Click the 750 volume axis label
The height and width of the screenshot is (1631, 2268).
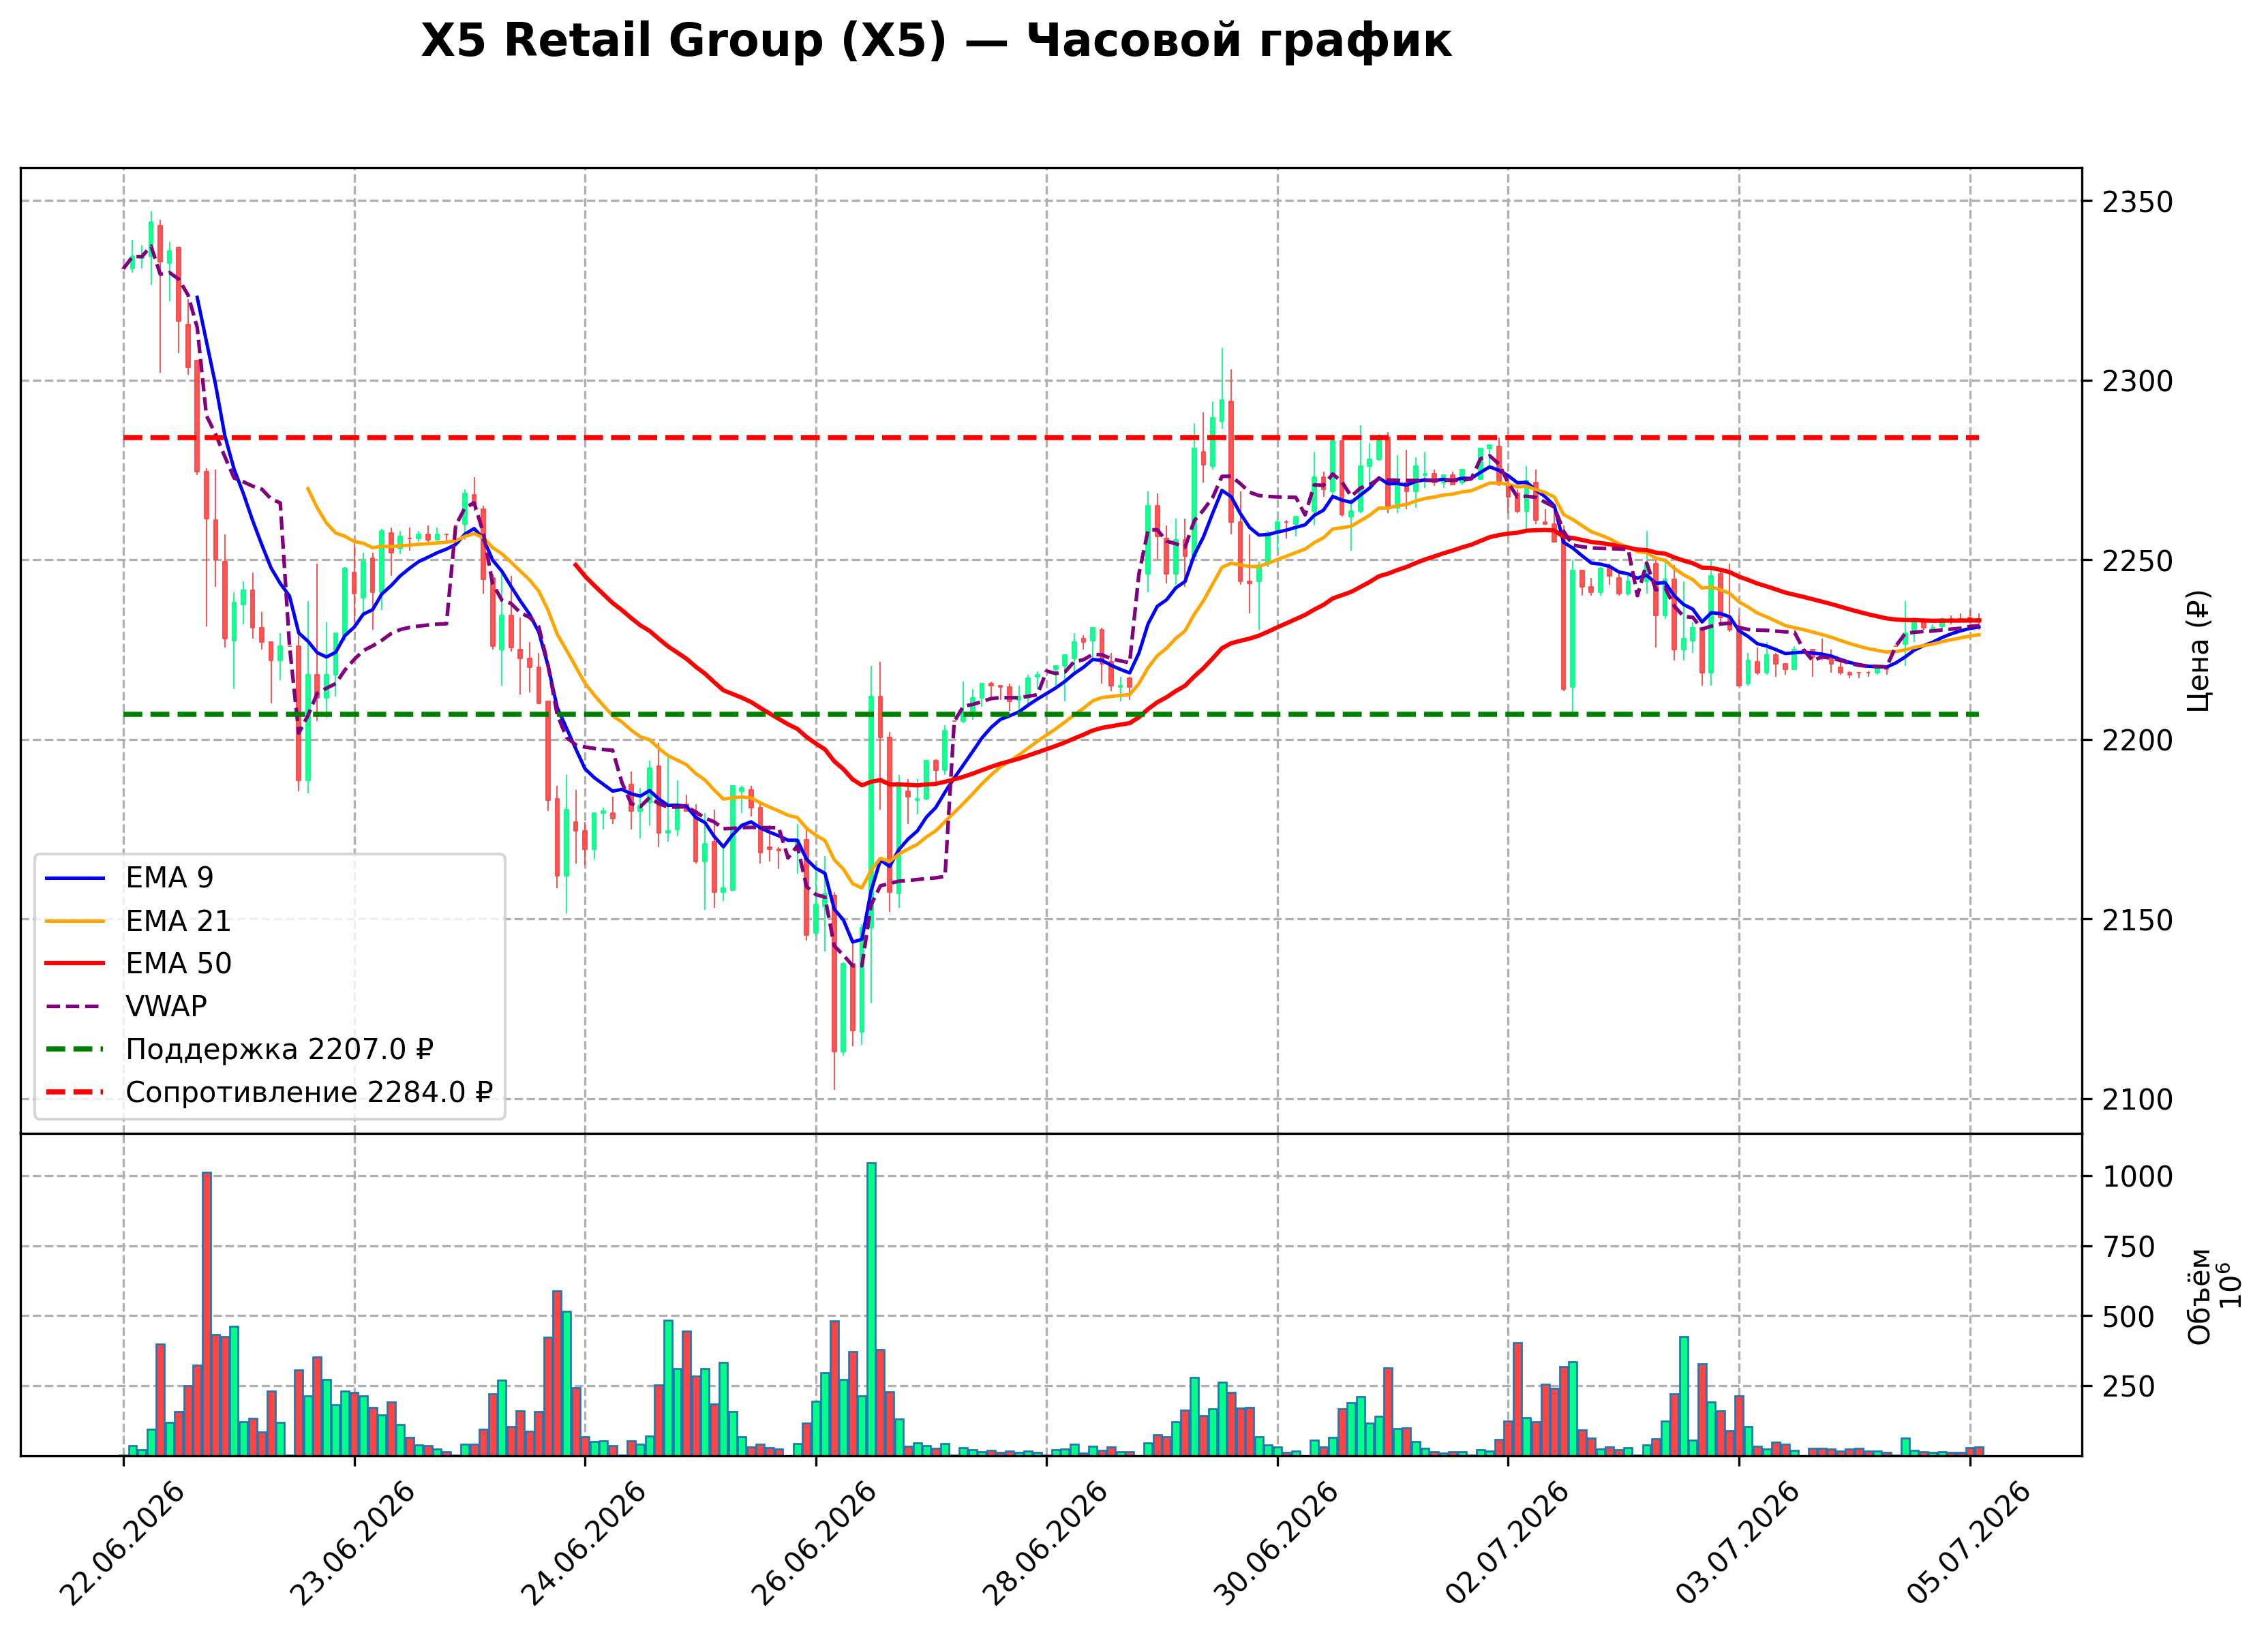(x=2129, y=1247)
